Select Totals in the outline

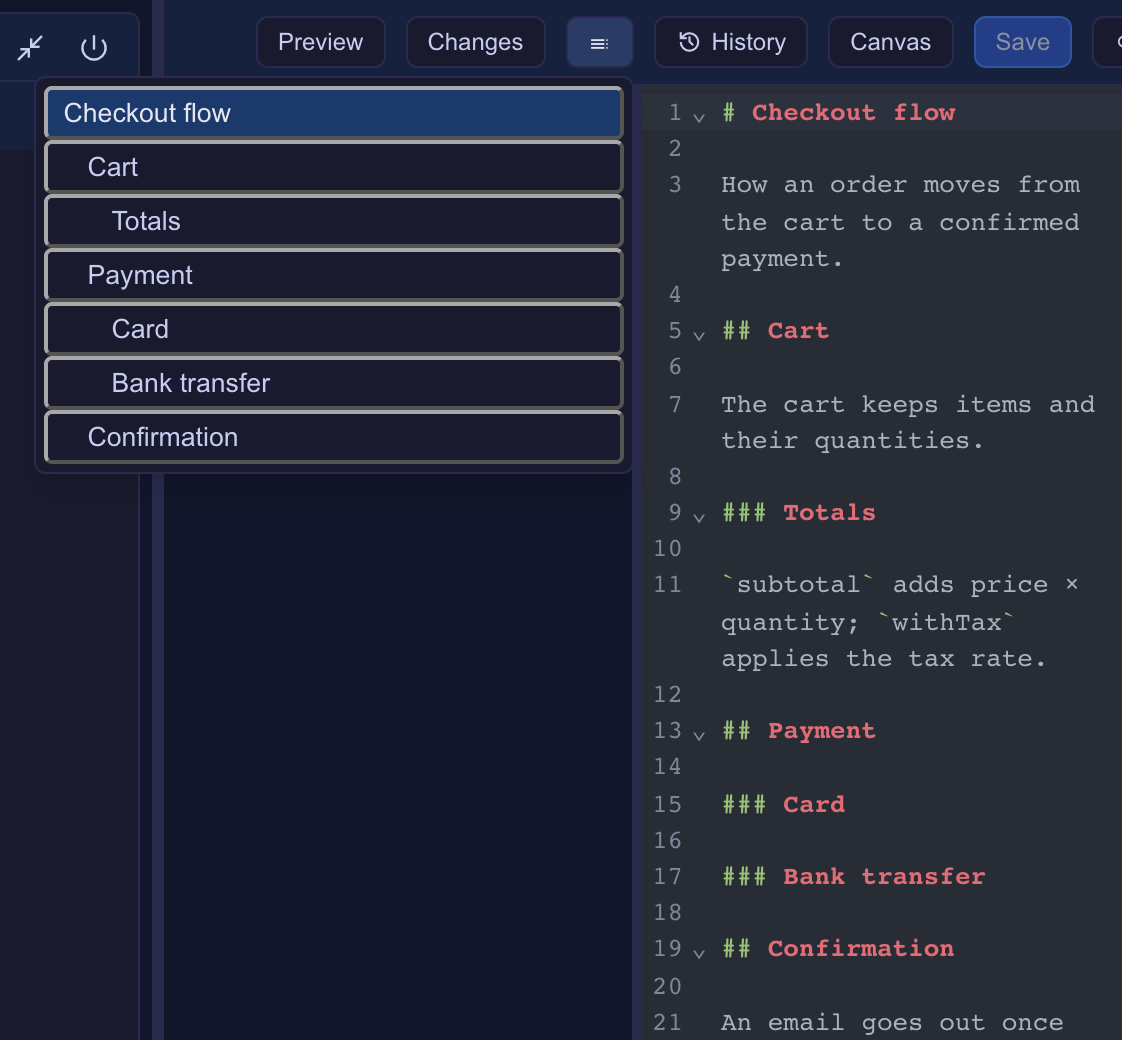[333, 221]
